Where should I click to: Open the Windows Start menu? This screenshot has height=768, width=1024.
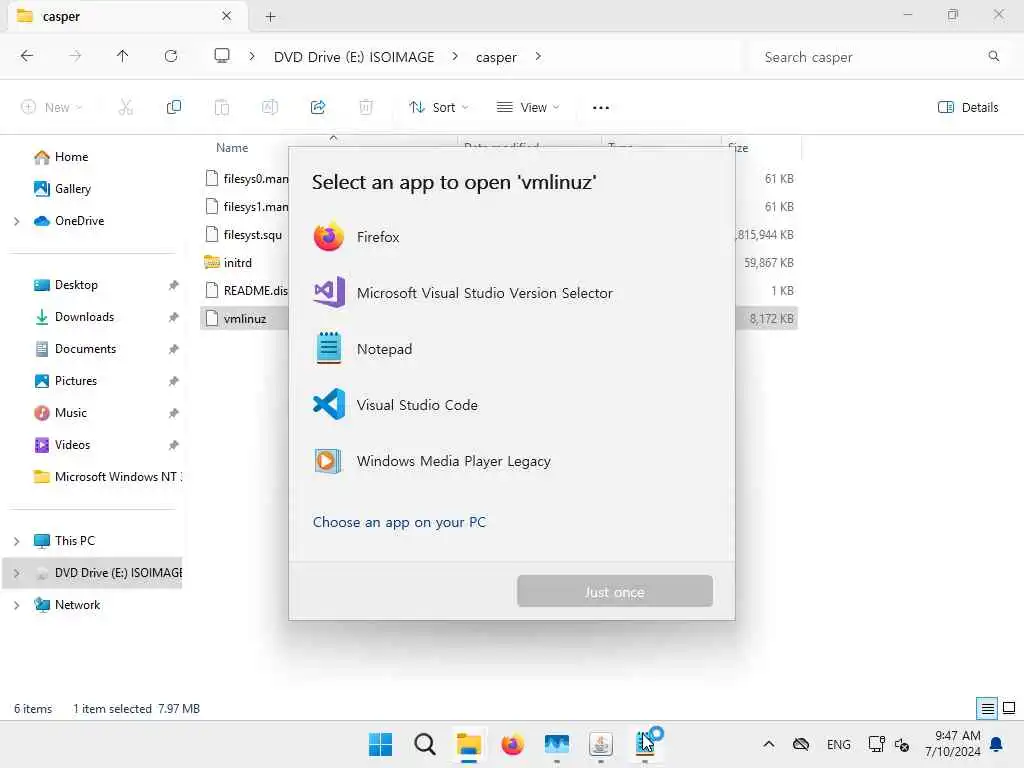click(x=381, y=744)
